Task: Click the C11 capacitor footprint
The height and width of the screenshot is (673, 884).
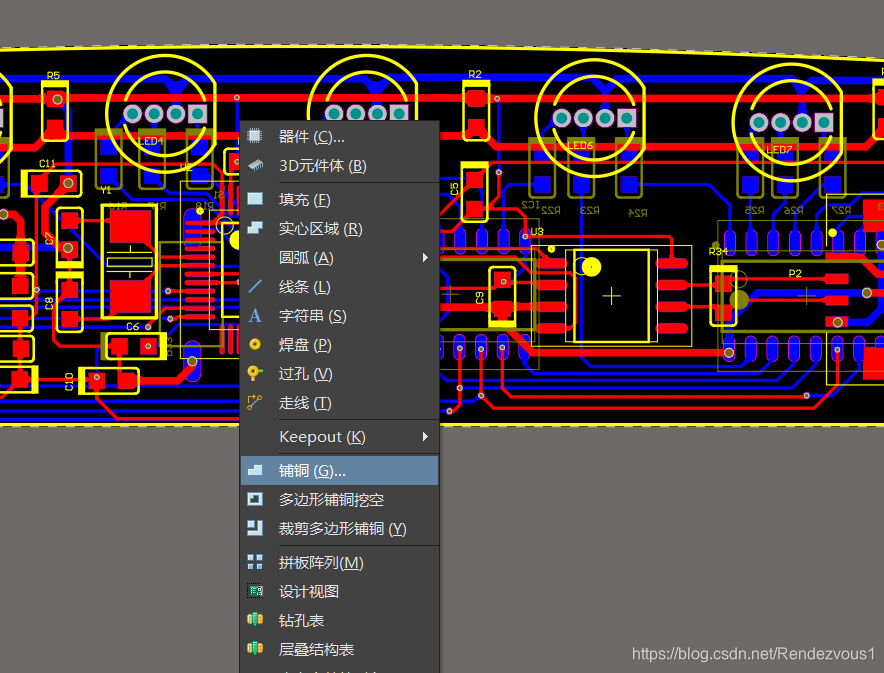Action: coord(51,183)
